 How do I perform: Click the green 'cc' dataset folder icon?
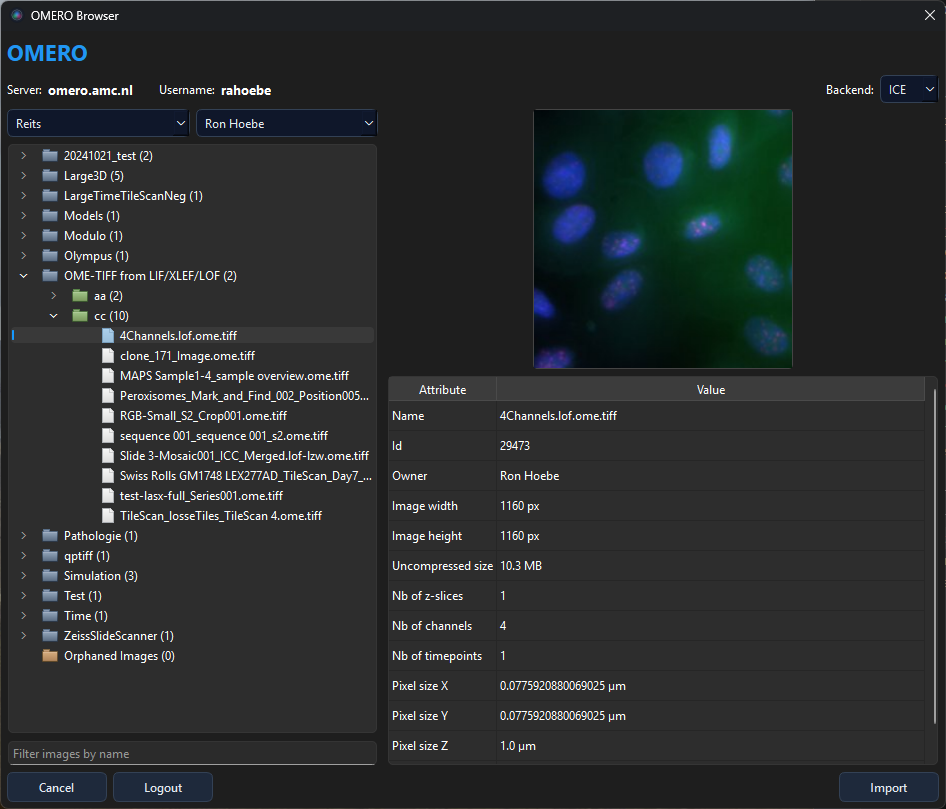80,316
